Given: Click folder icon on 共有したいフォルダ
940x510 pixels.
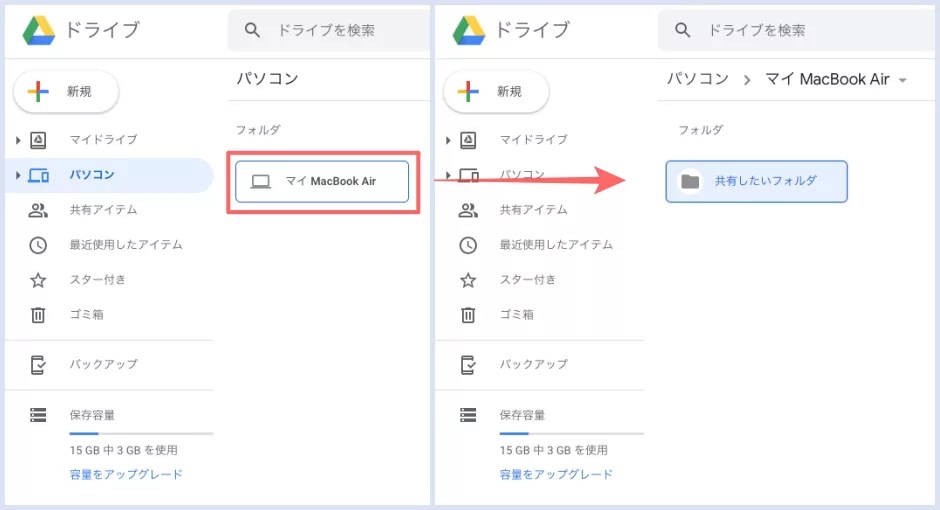Looking at the screenshot, I should tap(690, 181).
